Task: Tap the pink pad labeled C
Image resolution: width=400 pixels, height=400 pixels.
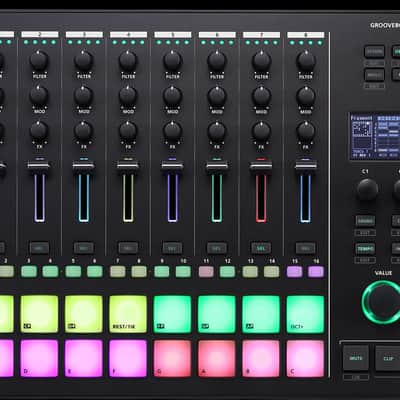Action: click(305, 358)
